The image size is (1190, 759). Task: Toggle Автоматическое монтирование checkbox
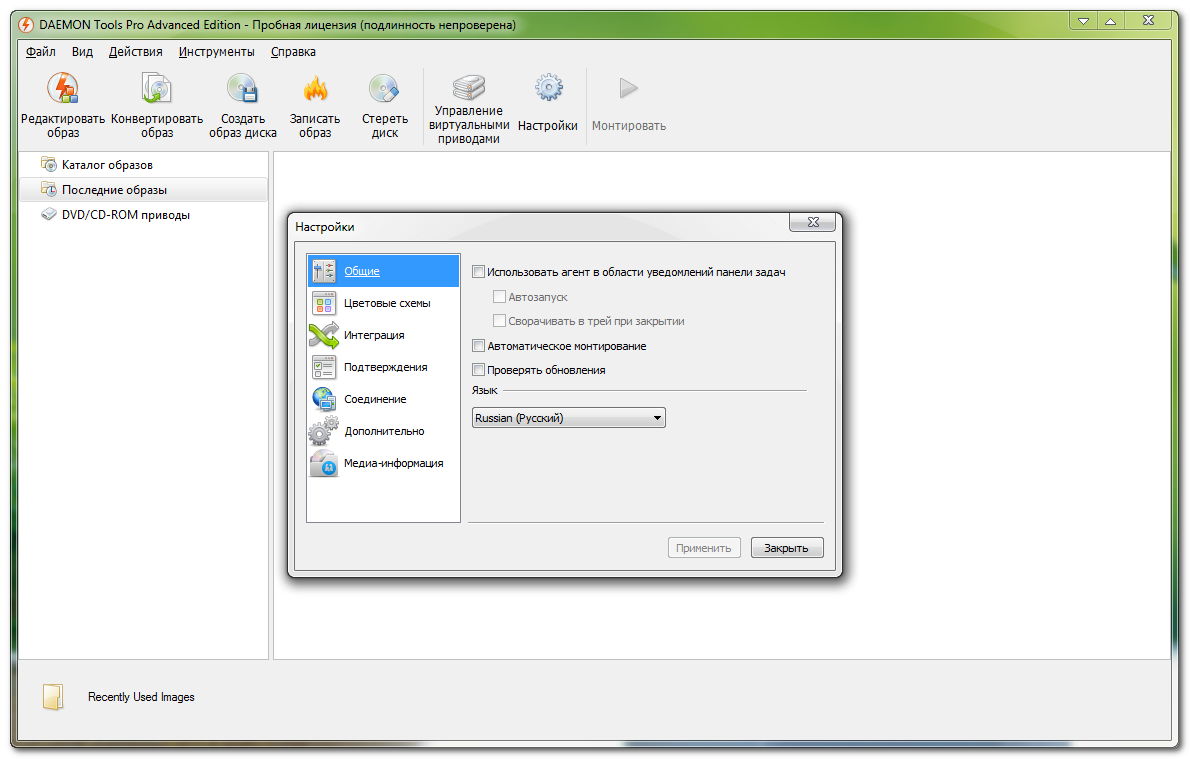478,346
